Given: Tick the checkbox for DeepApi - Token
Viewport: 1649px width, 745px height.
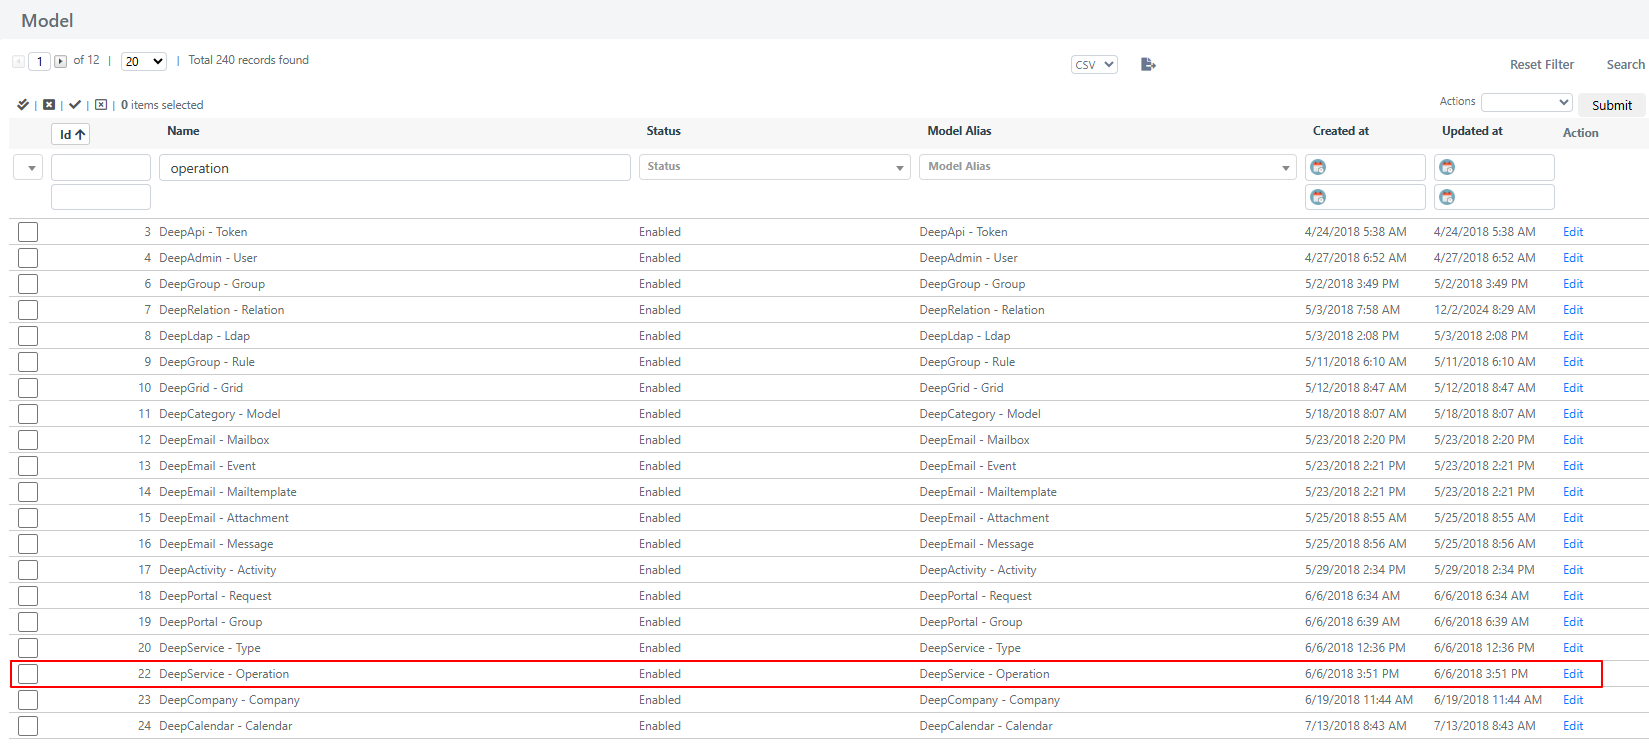Looking at the screenshot, I should point(28,232).
